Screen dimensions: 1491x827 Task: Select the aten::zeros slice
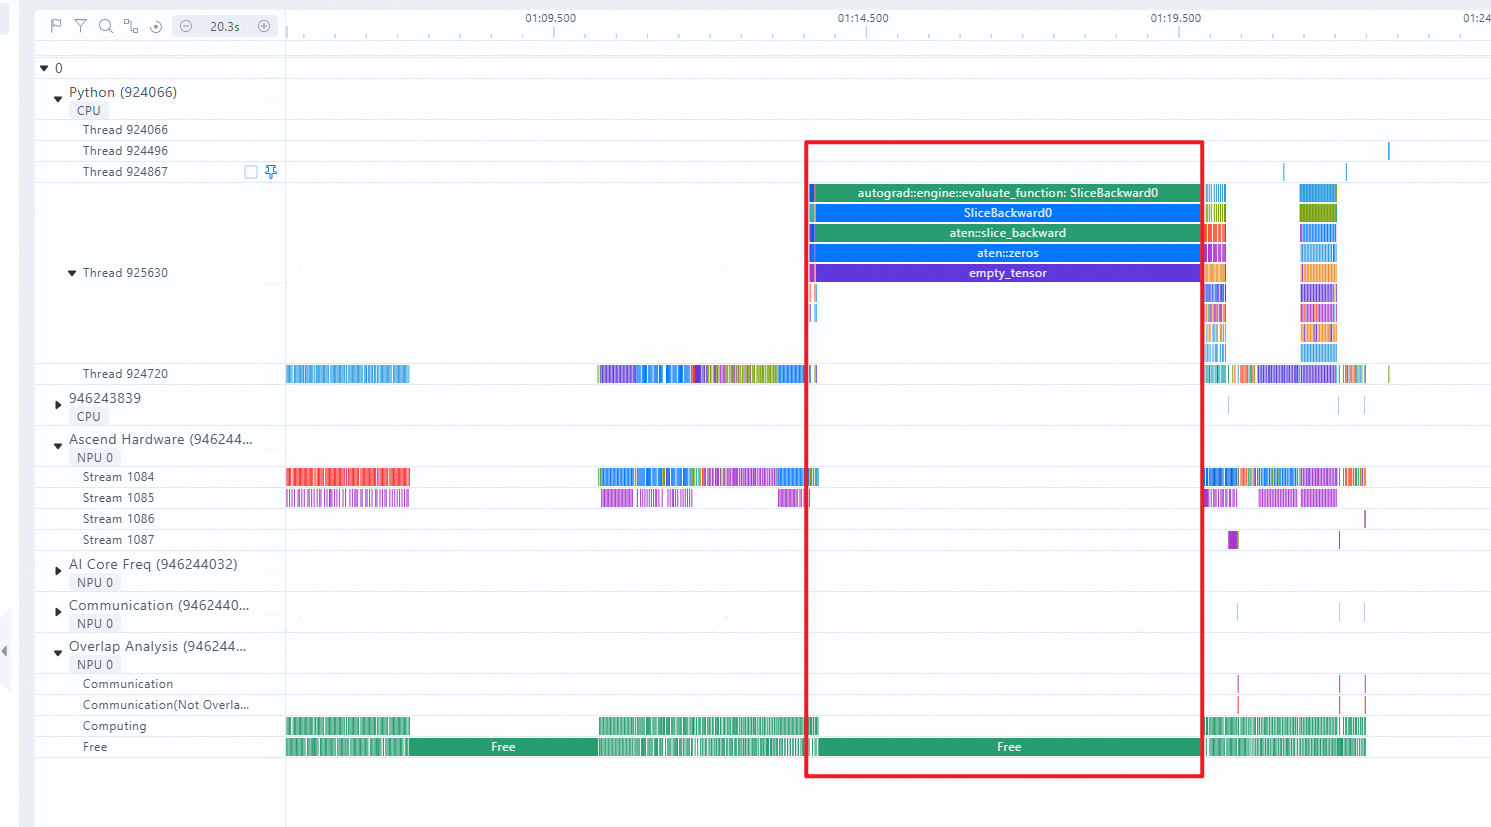click(x=1007, y=253)
